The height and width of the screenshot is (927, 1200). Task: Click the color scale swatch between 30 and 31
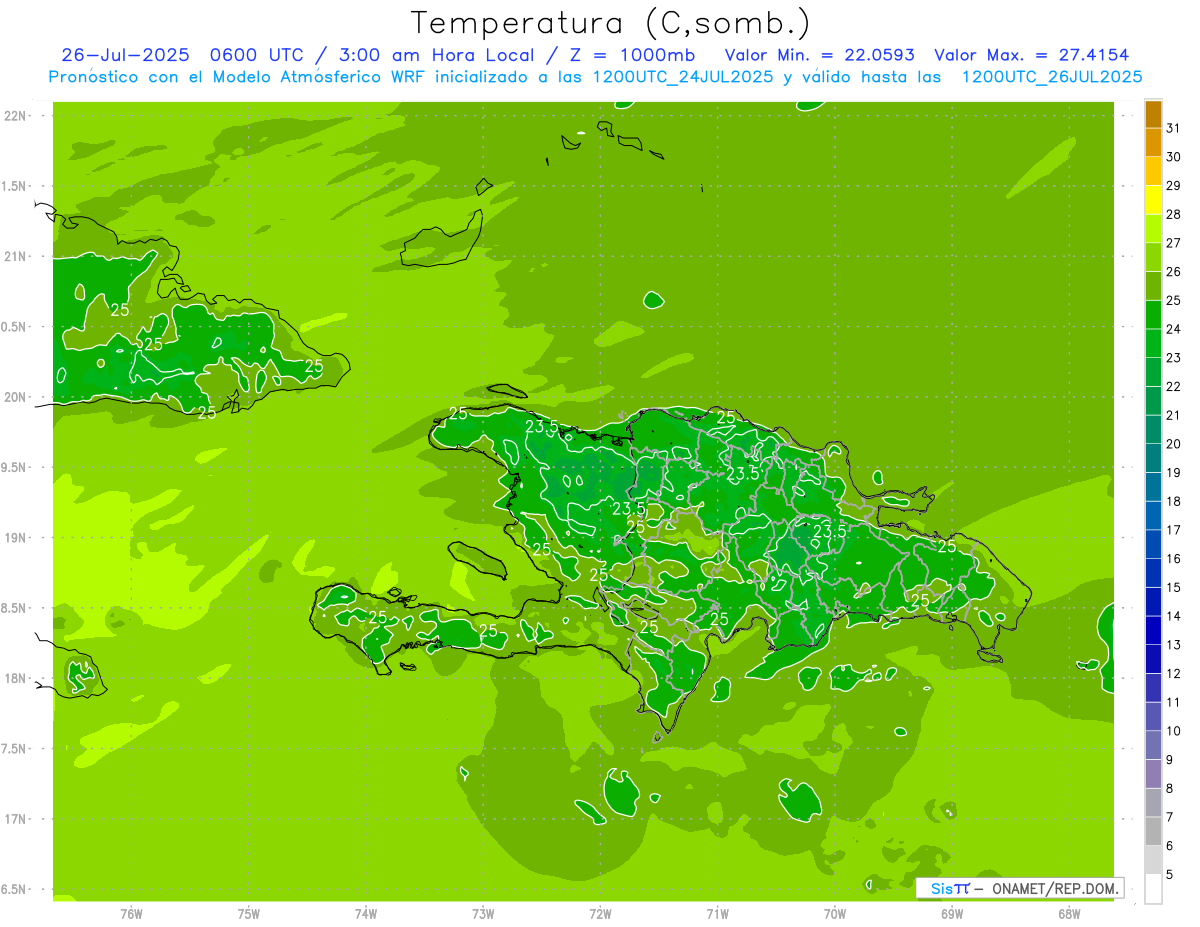click(1153, 142)
